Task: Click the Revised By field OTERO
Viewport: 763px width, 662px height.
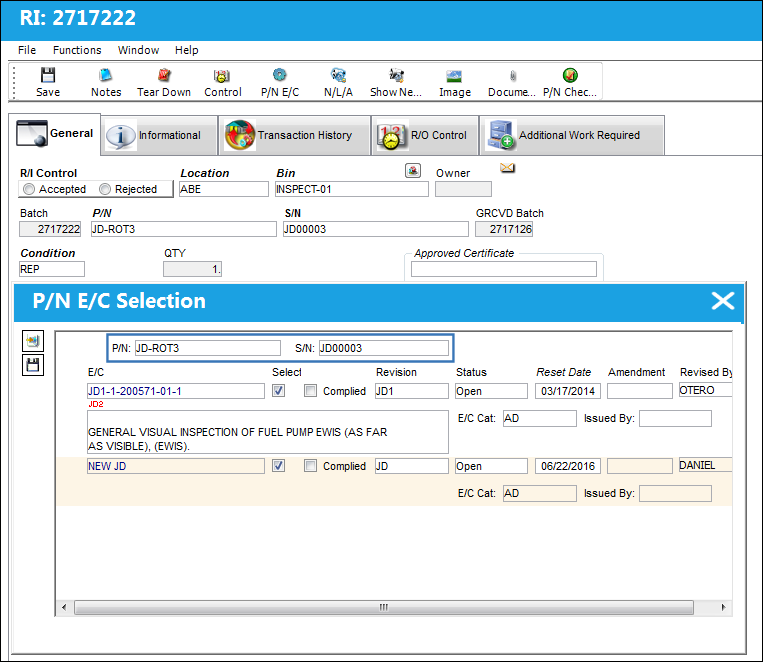Action: [706, 390]
